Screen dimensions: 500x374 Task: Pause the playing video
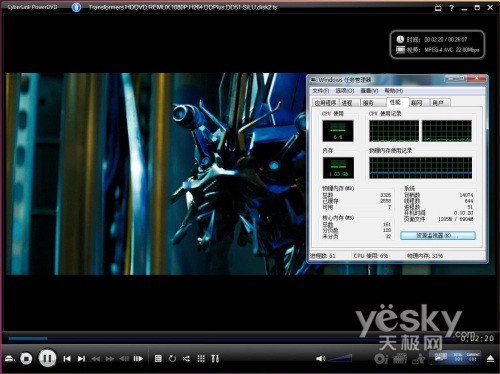[x=47, y=359]
